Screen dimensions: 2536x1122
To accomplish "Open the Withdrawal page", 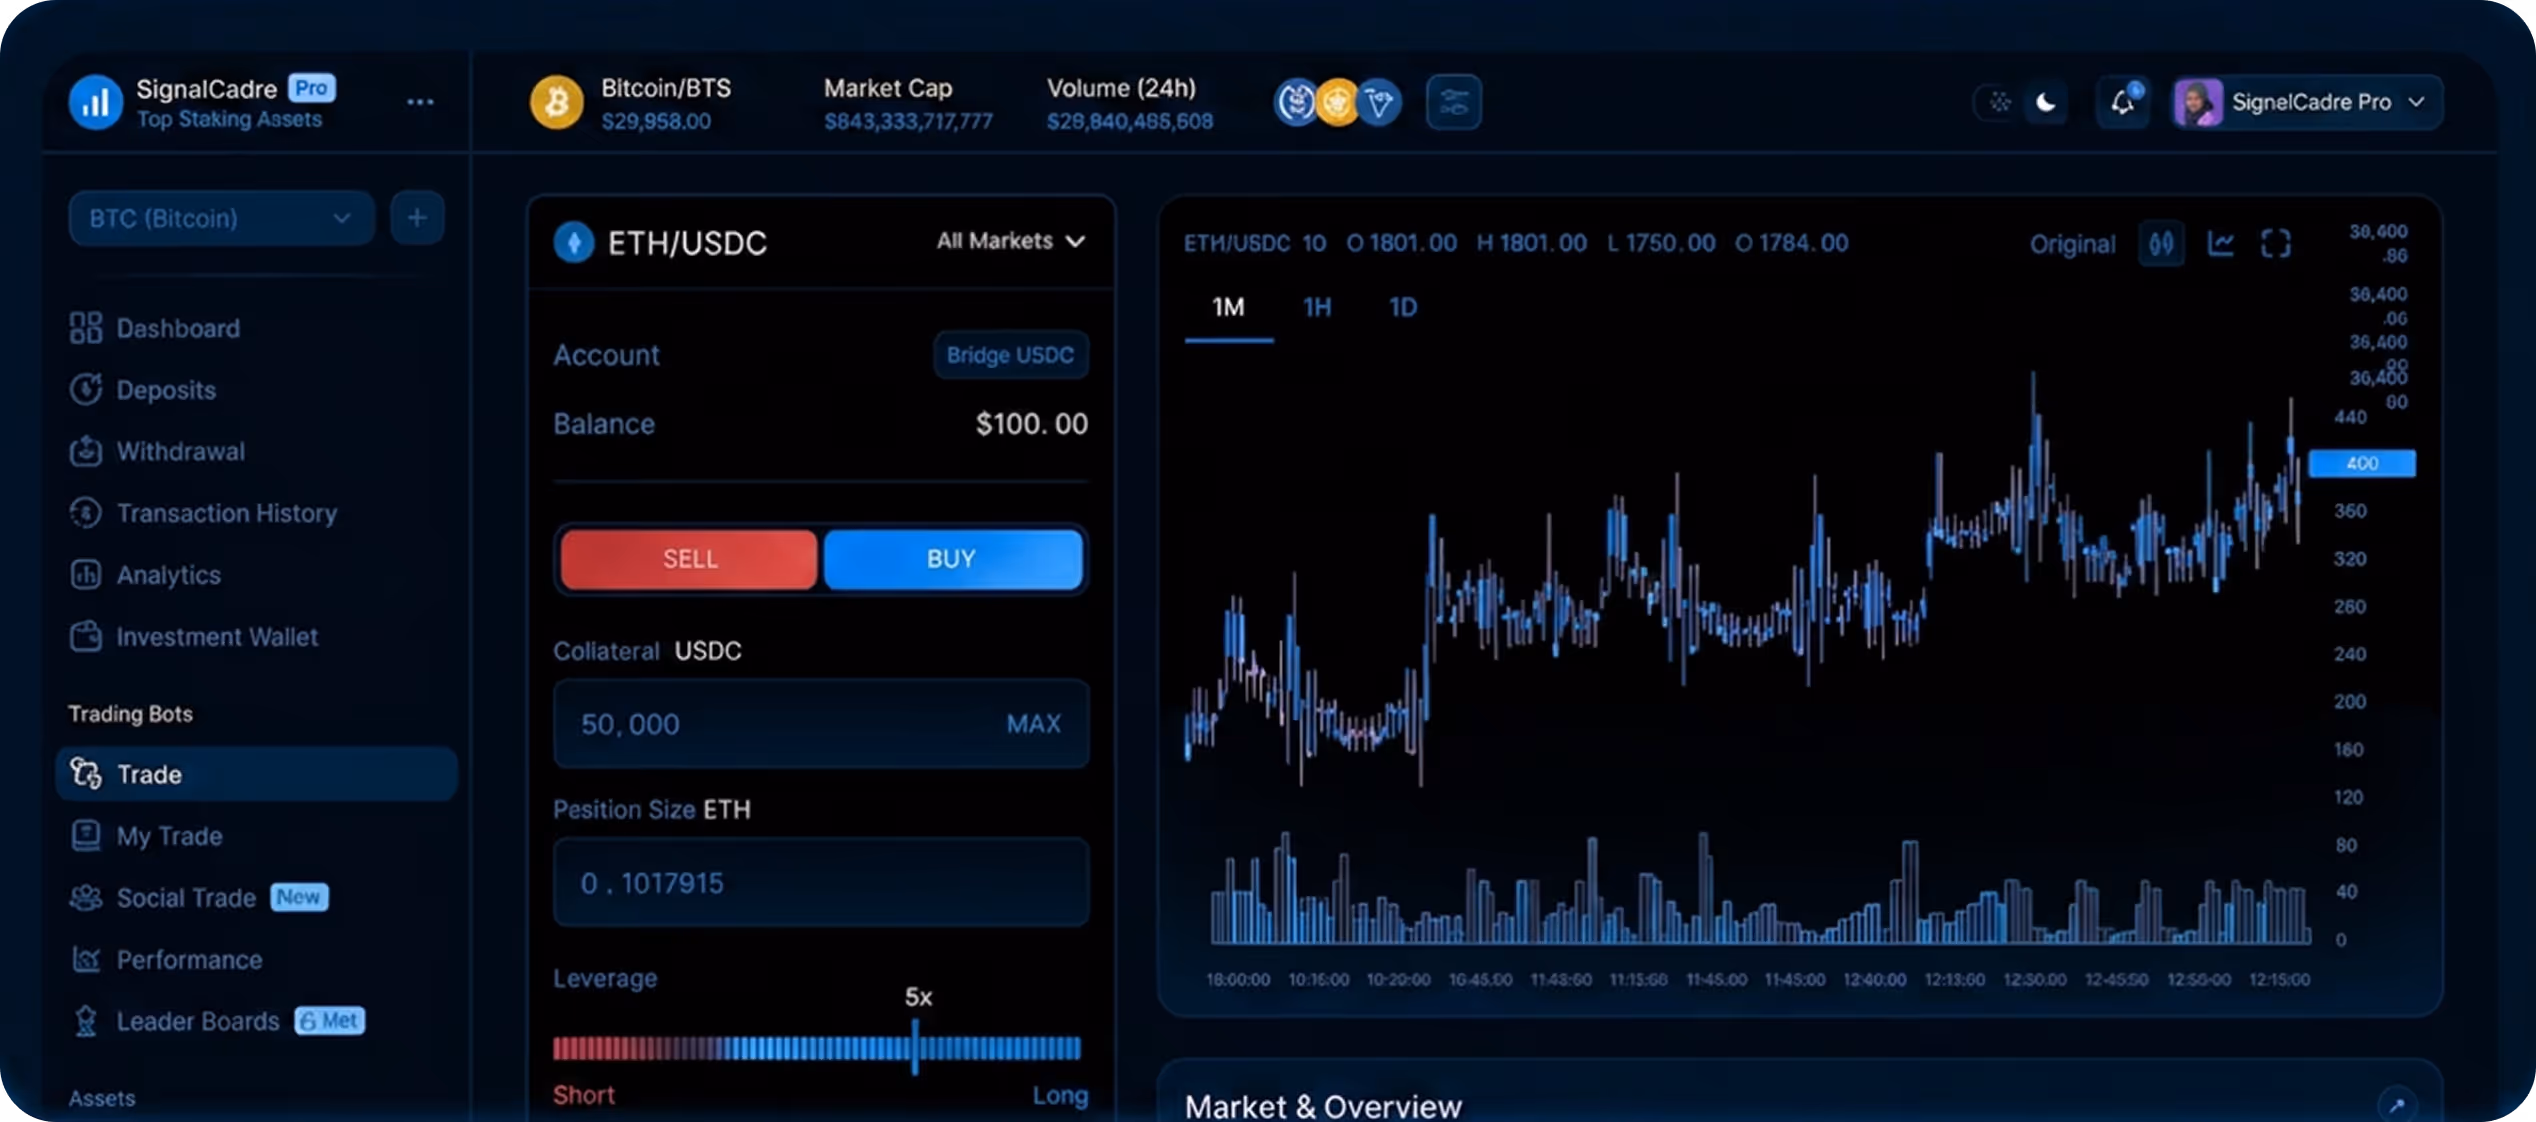I will click(x=157, y=451).
